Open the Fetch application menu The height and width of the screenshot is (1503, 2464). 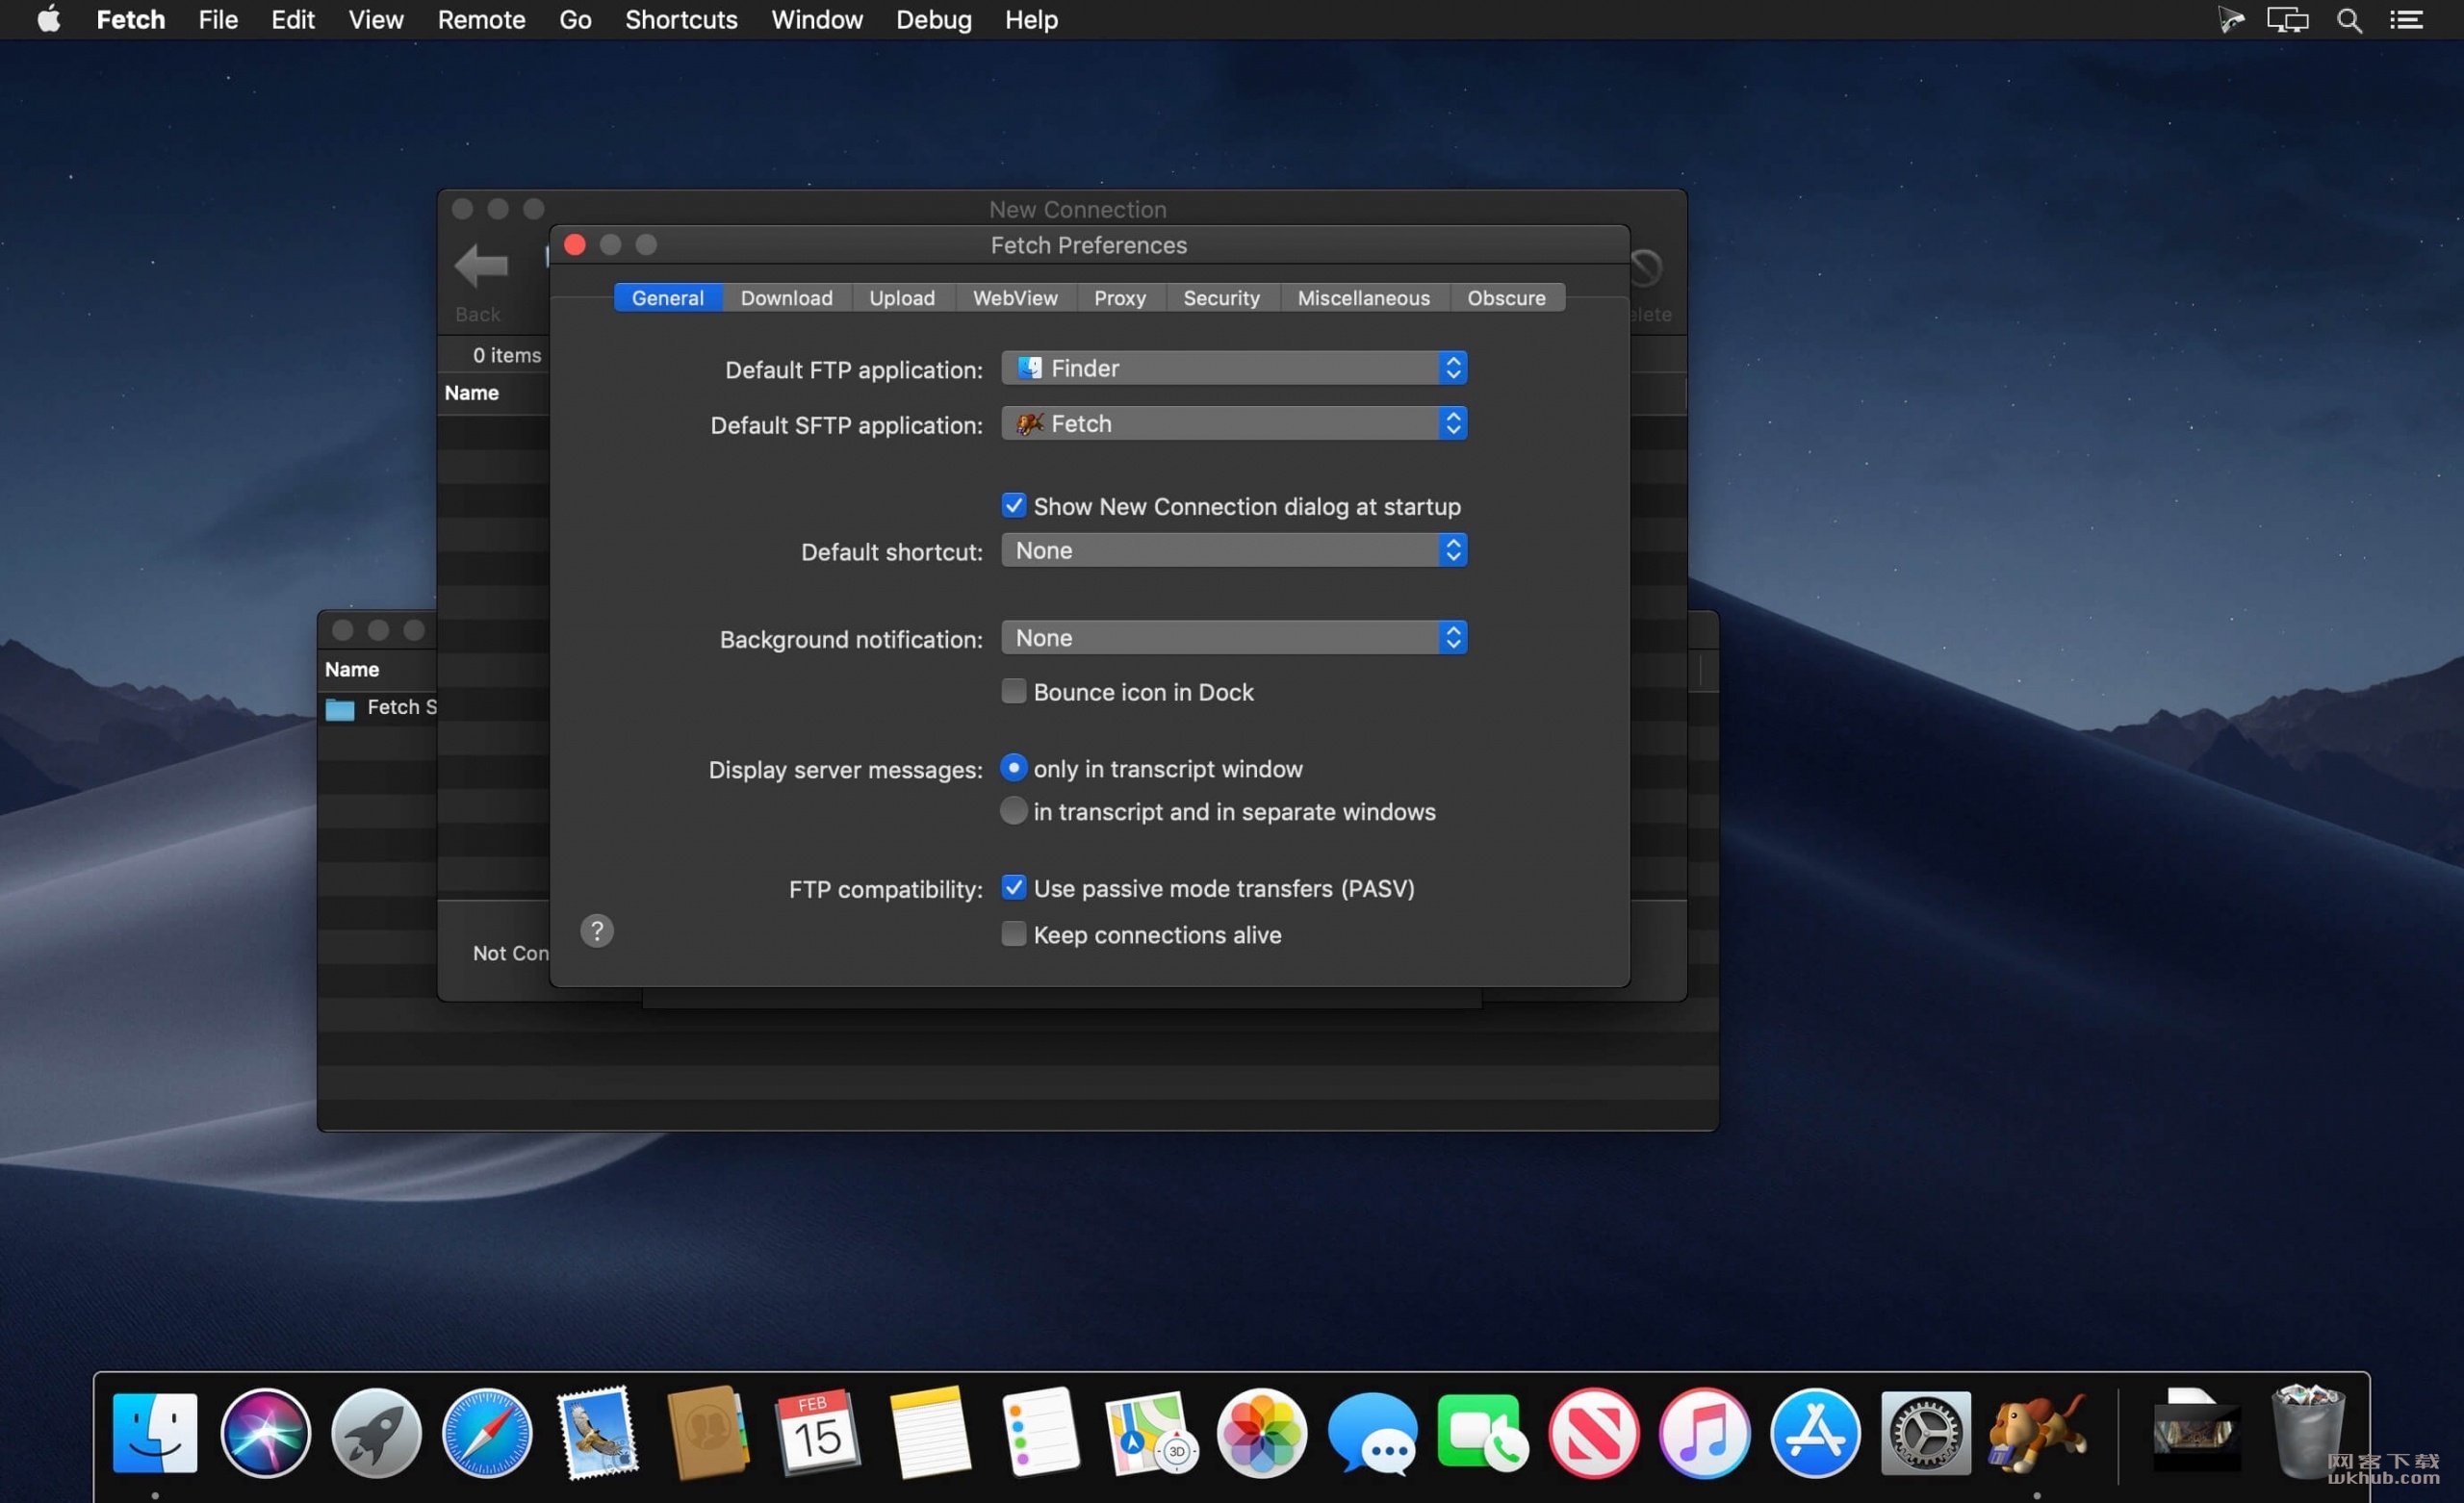point(130,20)
